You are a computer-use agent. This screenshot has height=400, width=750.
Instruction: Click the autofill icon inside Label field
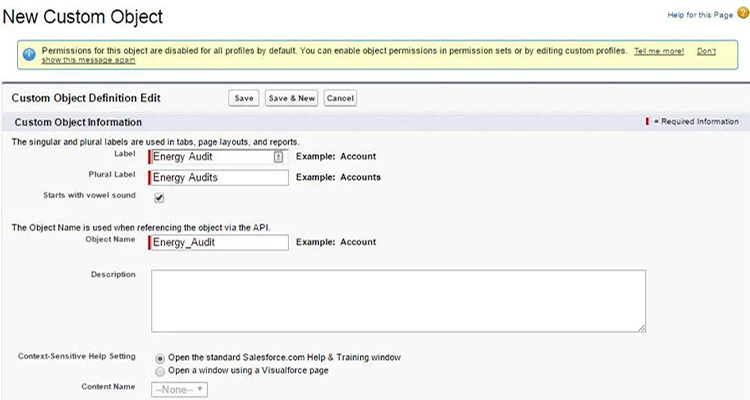point(278,157)
